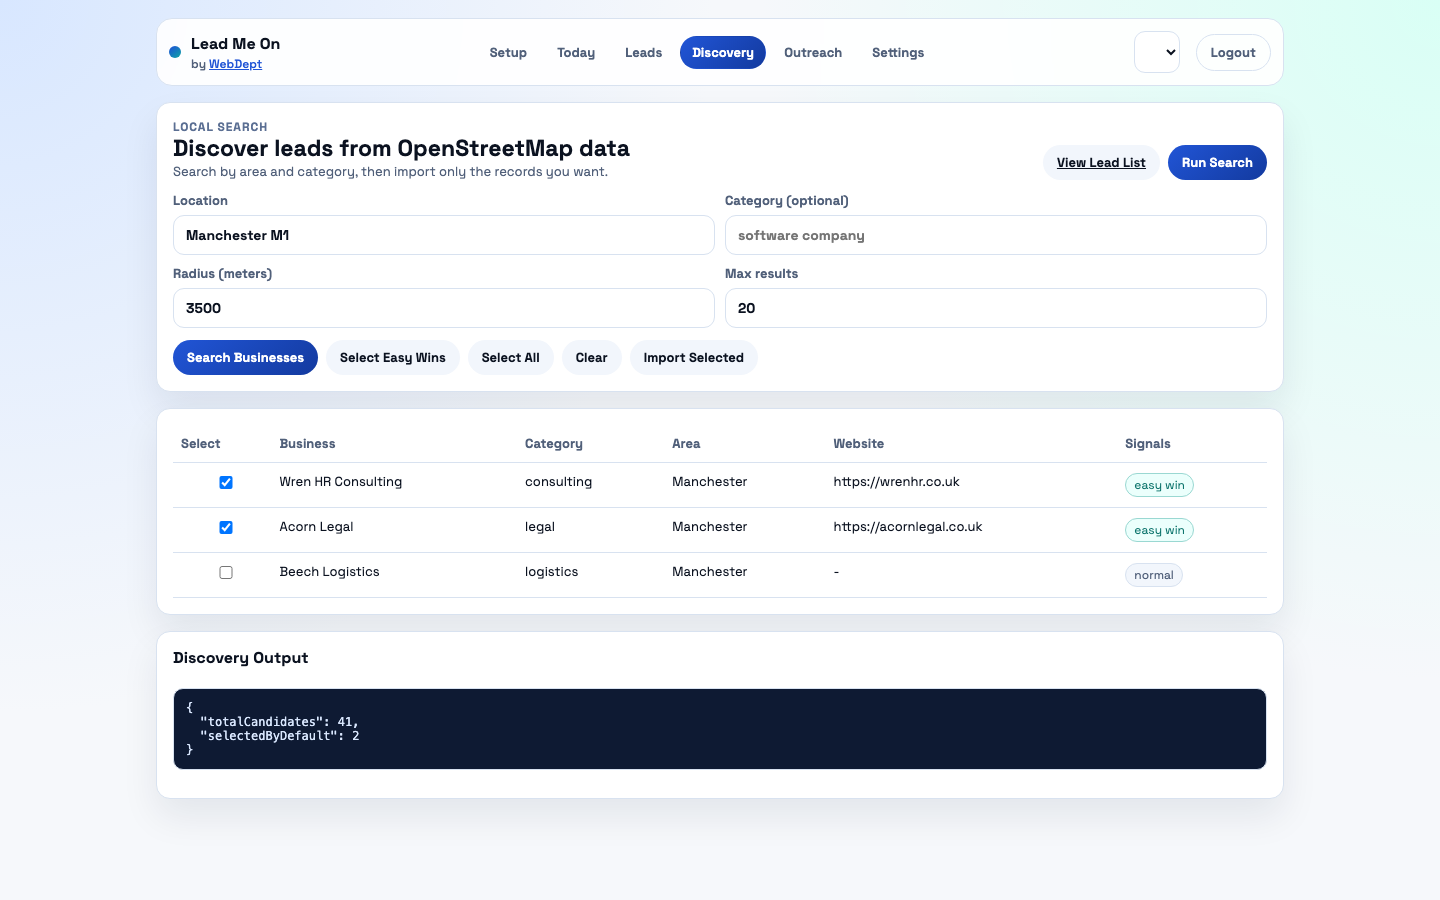Focus the Radius meters field

443,309
